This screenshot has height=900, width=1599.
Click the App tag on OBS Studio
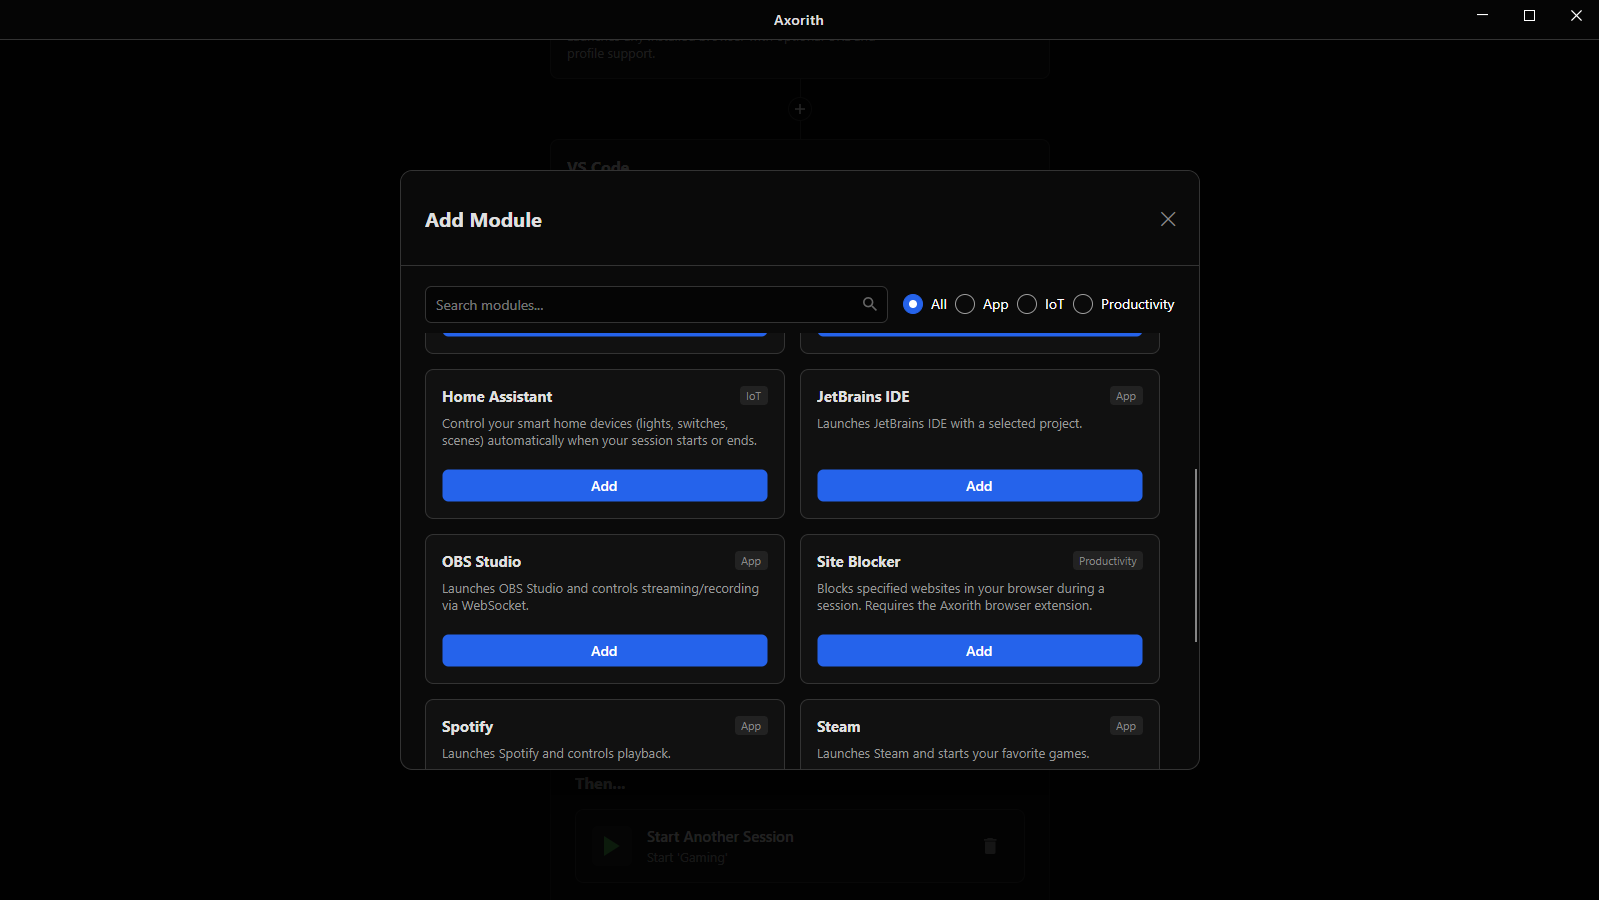(751, 561)
